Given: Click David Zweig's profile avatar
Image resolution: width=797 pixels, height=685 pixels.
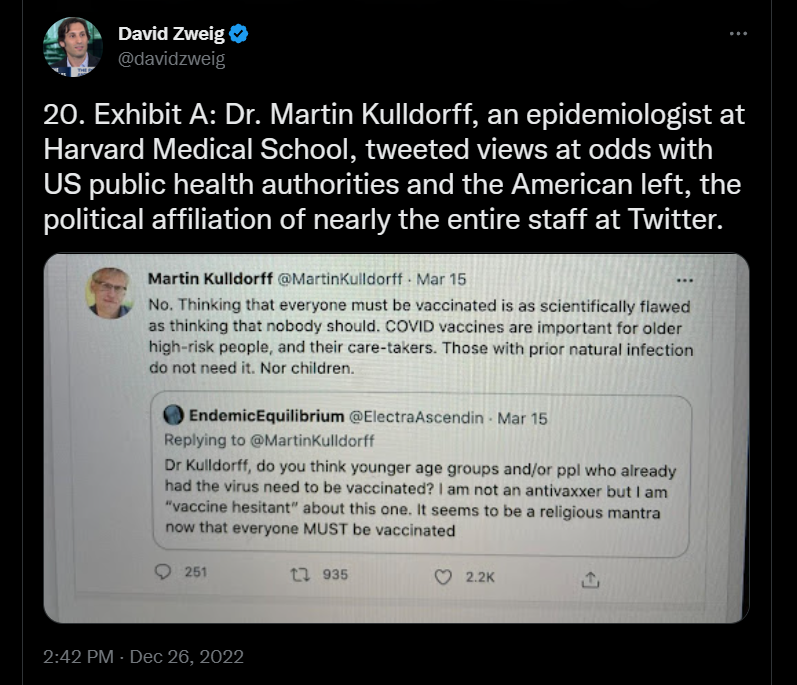Looking at the screenshot, I should tap(73, 47).
